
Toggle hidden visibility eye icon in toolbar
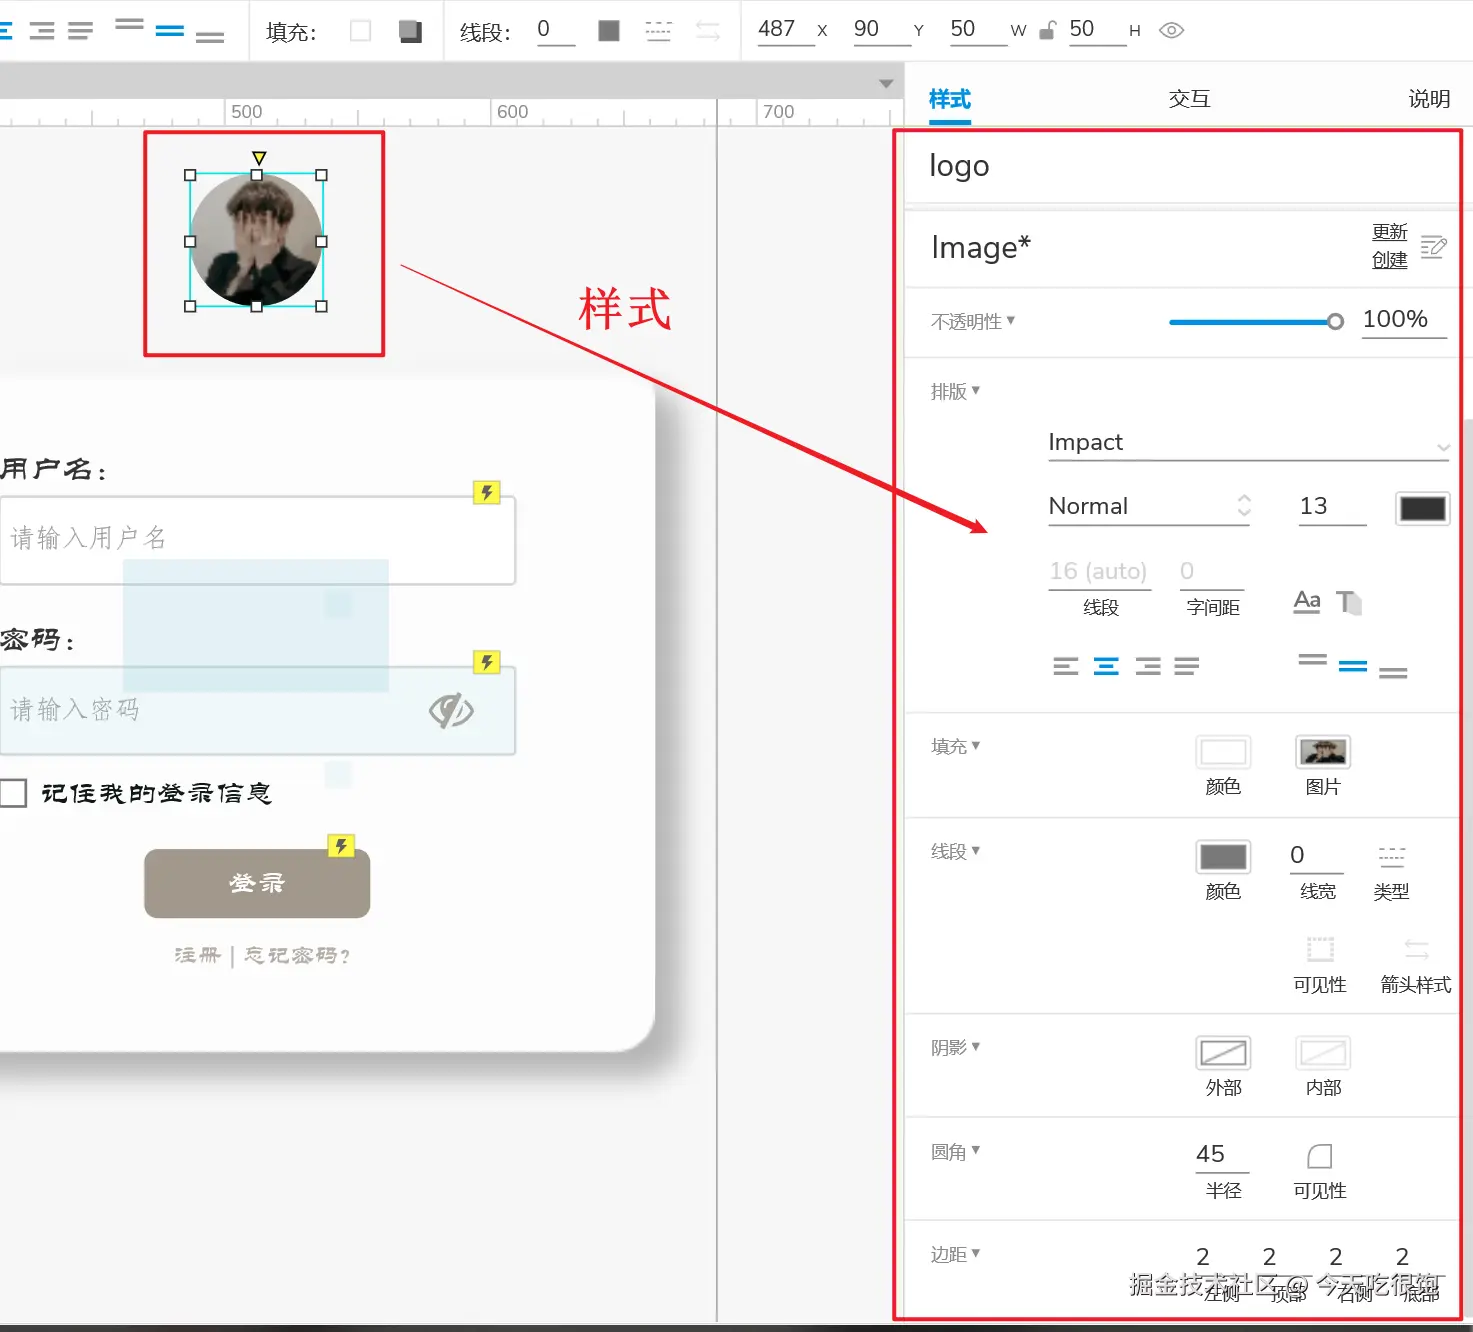(1171, 30)
